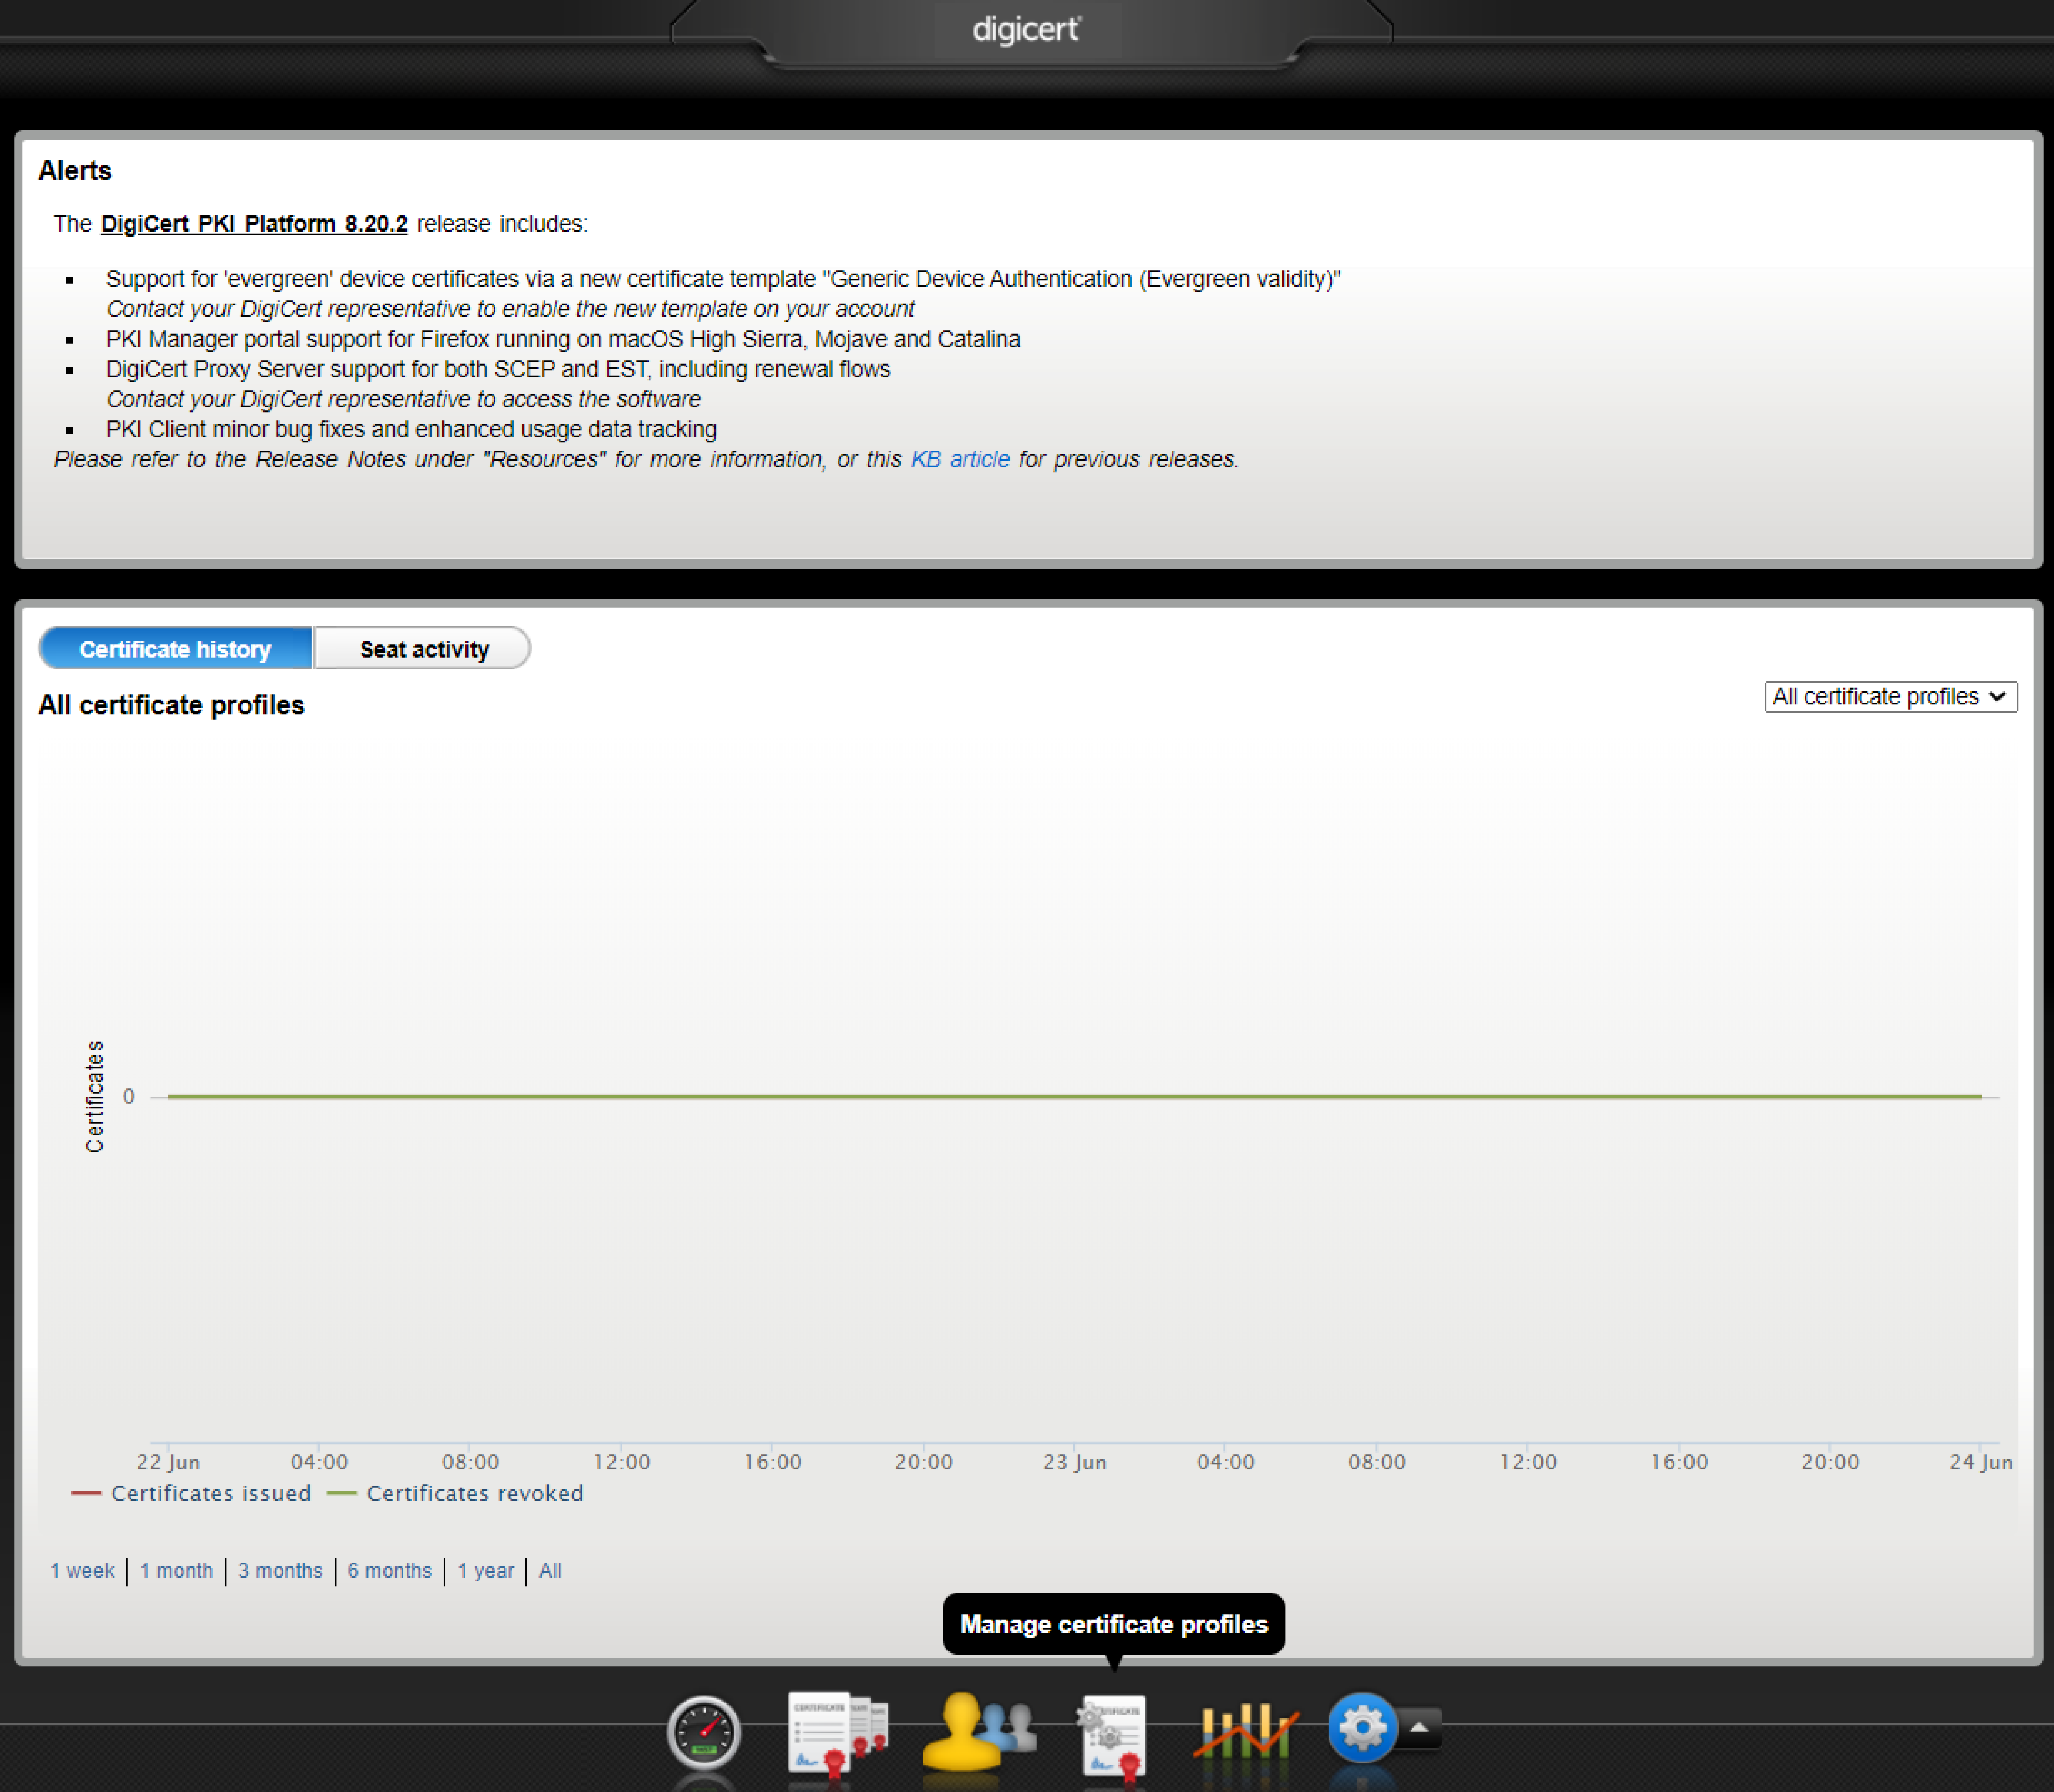Toggle the Certificates issued legend series

coord(210,1493)
